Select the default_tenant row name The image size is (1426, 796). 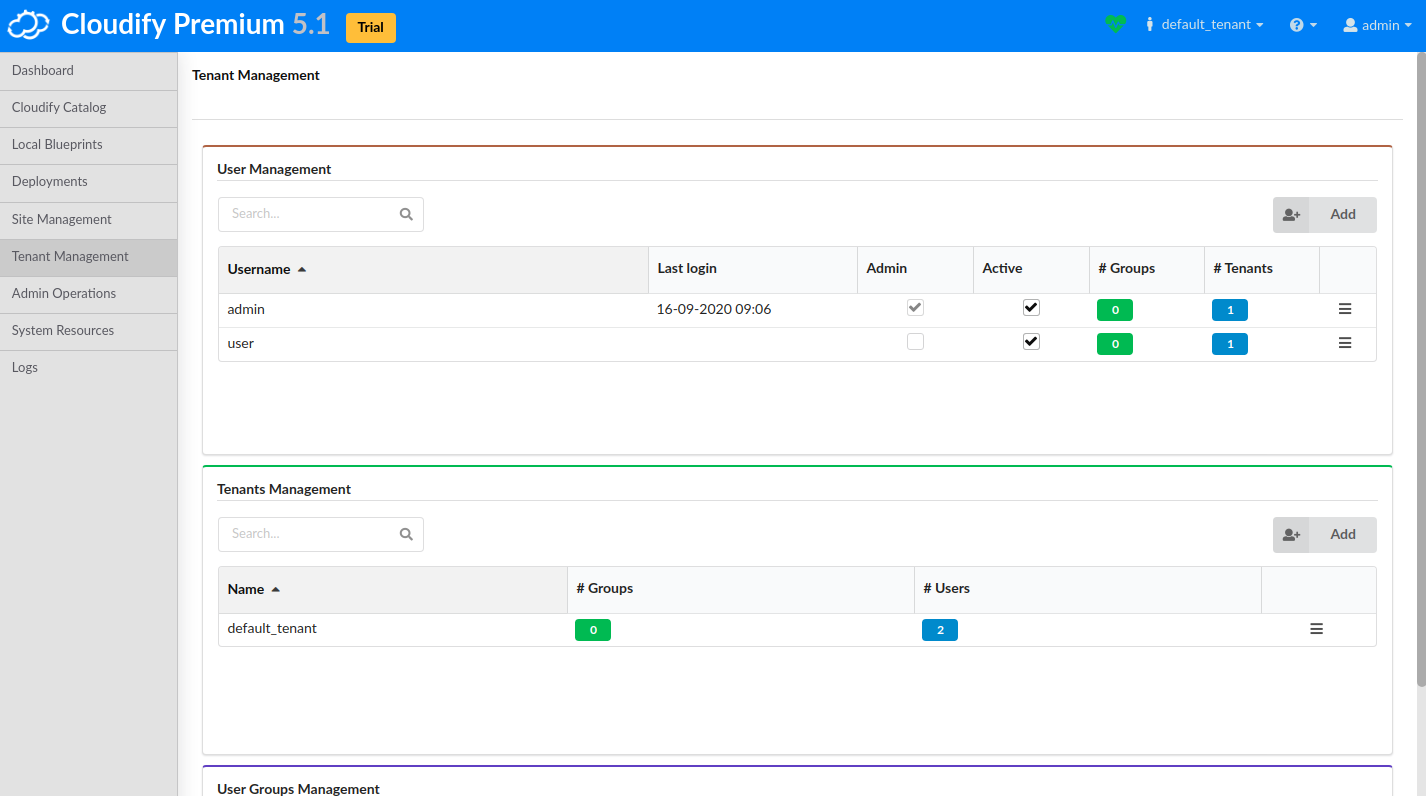tap(272, 629)
